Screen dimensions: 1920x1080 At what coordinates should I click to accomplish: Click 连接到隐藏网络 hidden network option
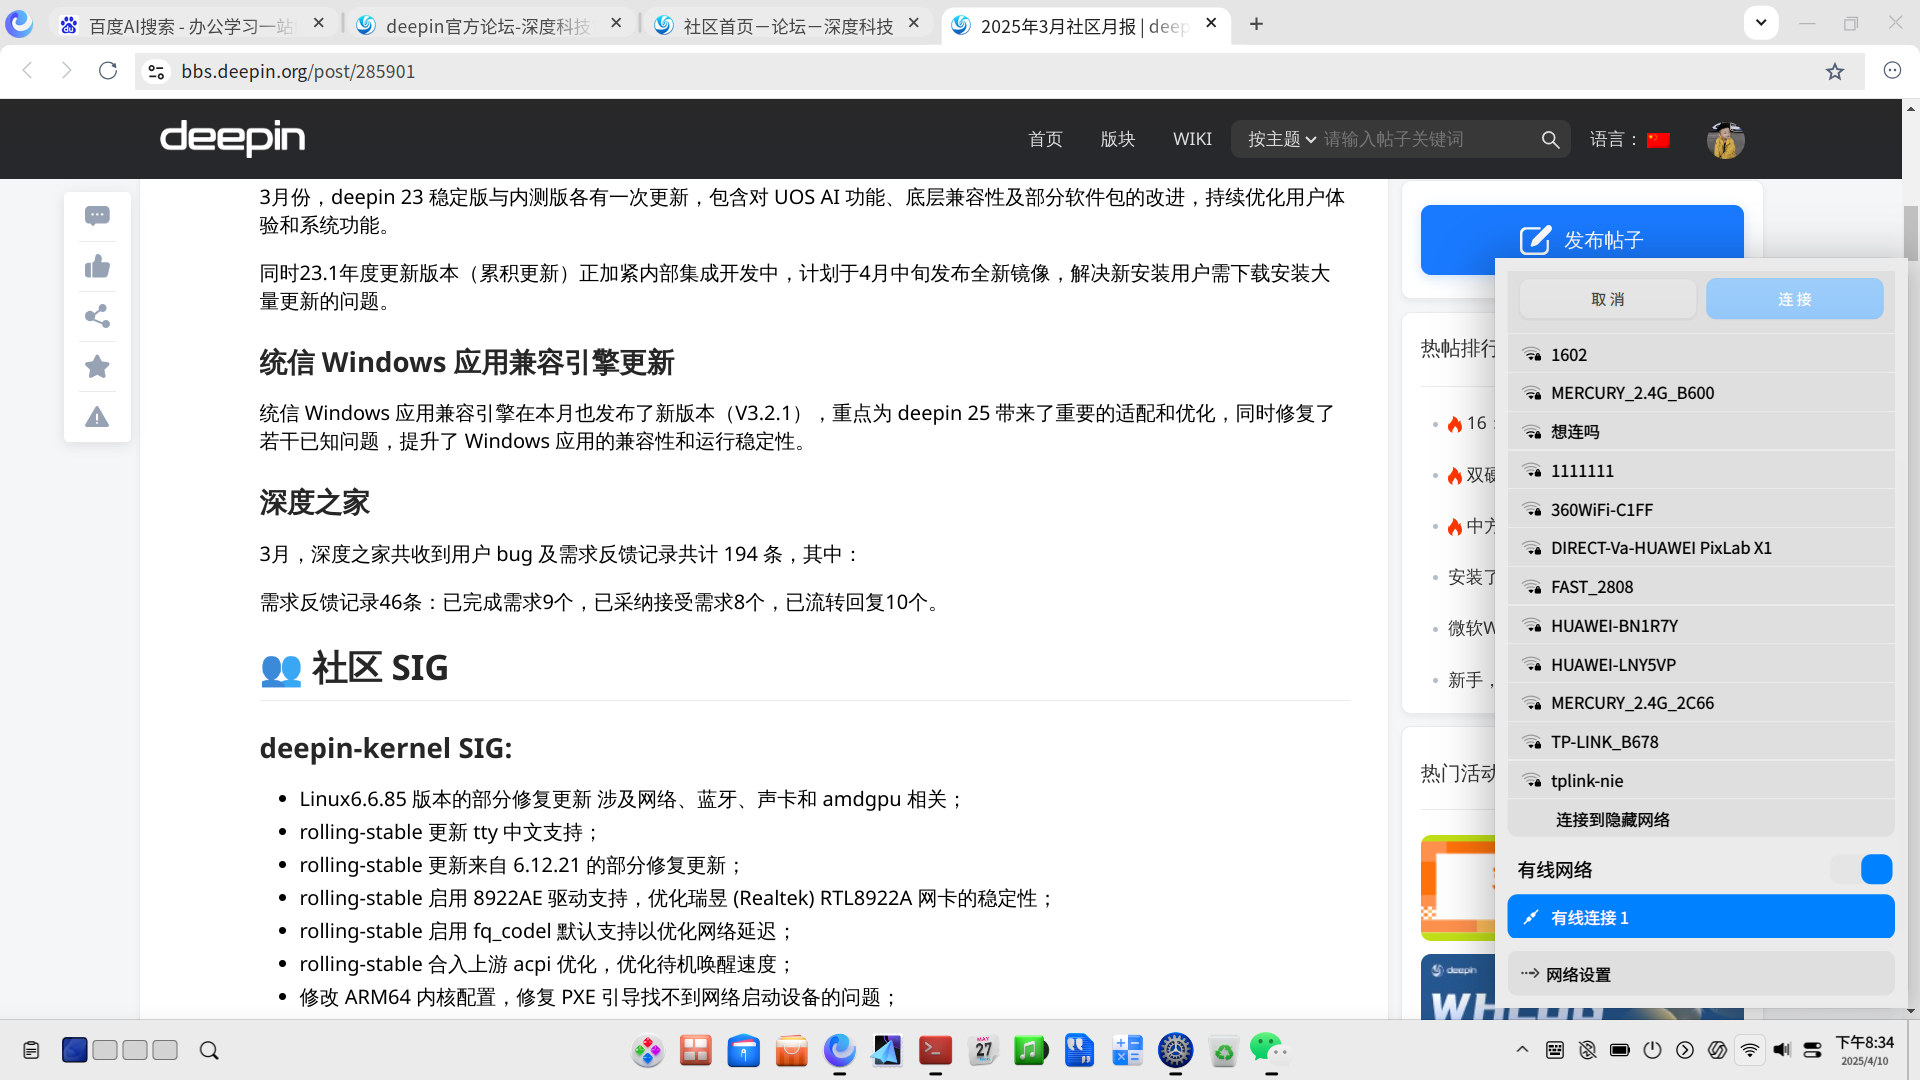pyautogui.click(x=1700, y=819)
